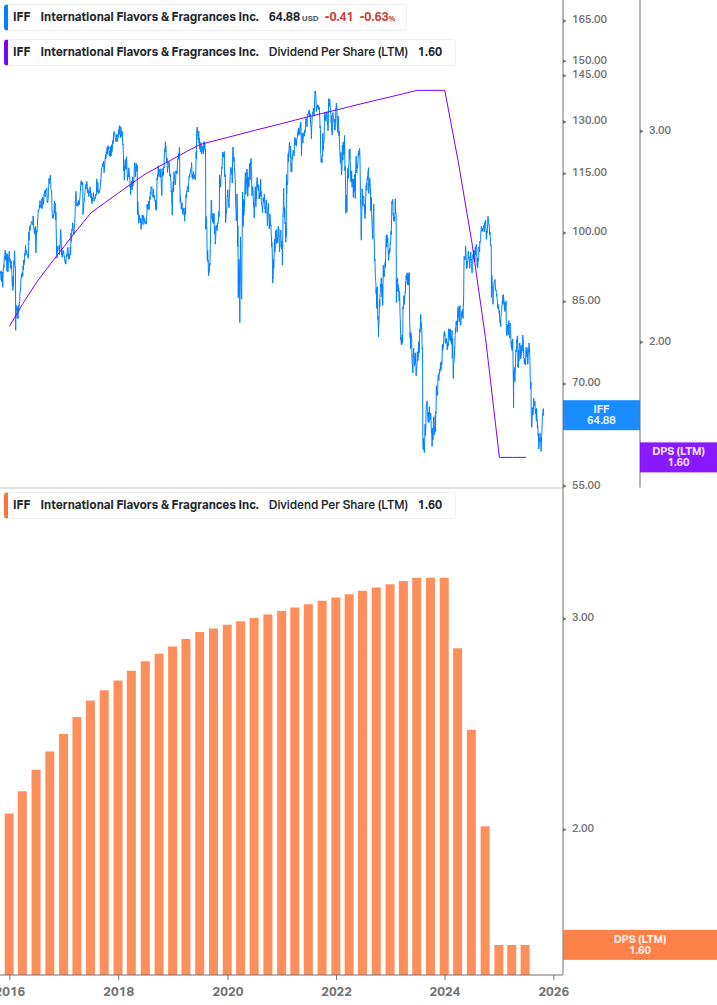Click the 2022 label on time axis
The width and height of the screenshot is (717, 1005).
pyautogui.click(x=336, y=992)
